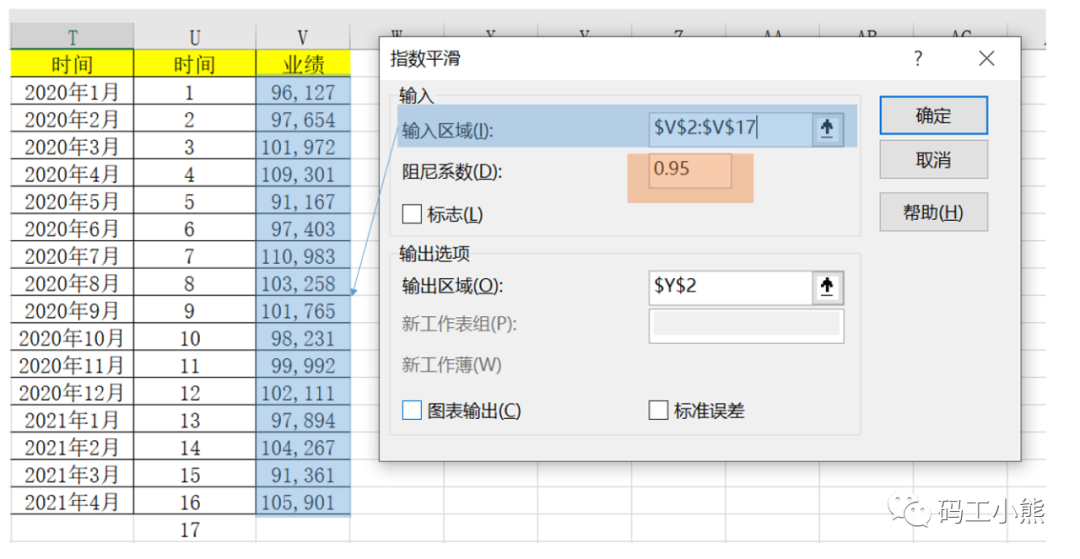1080x559 pixels.
Task: Select cell 2020年5月
Action: (x=72, y=201)
